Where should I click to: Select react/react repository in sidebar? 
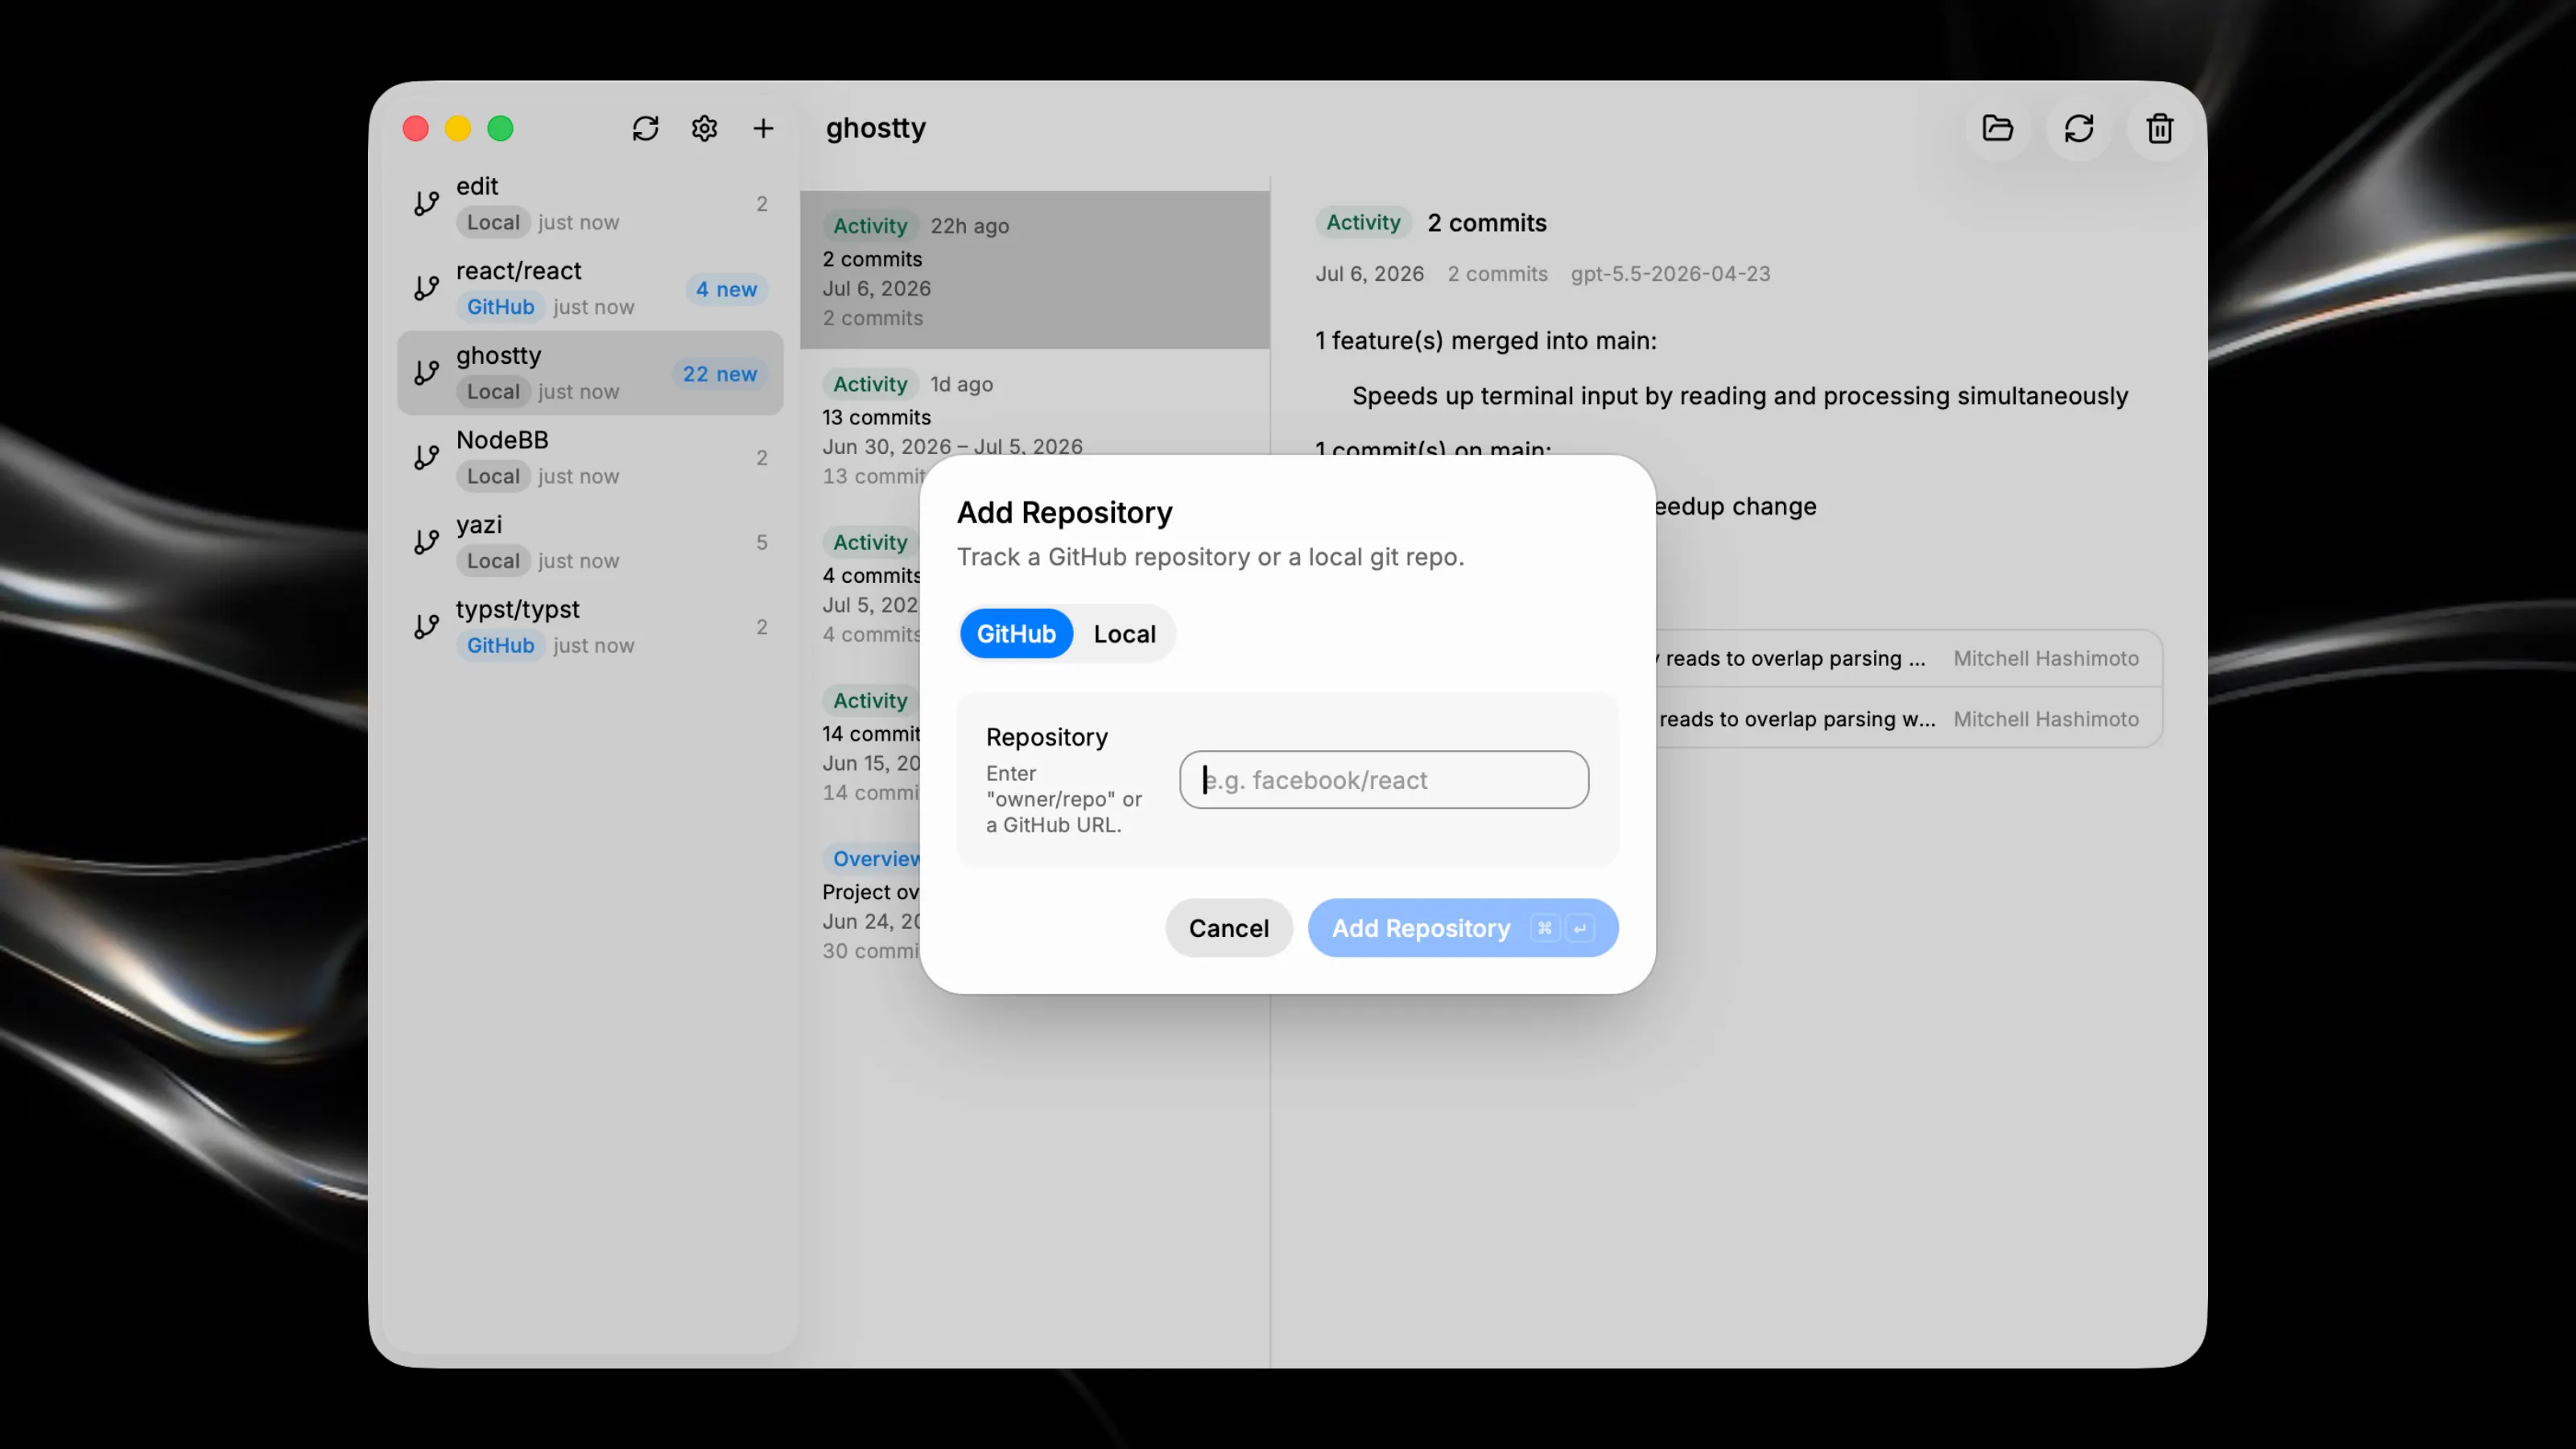click(590, 288)
